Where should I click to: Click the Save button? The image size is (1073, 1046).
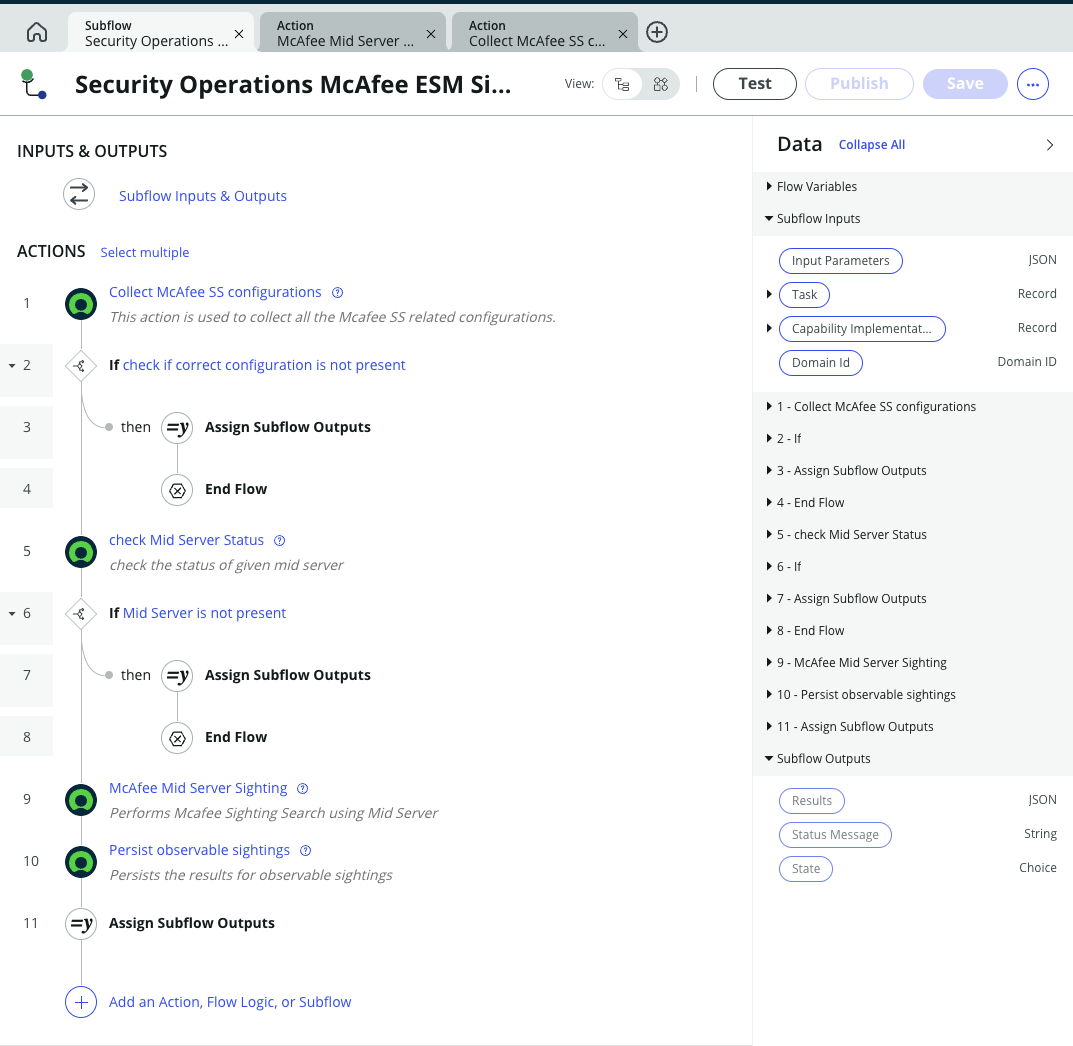click(x=965, y=83)
